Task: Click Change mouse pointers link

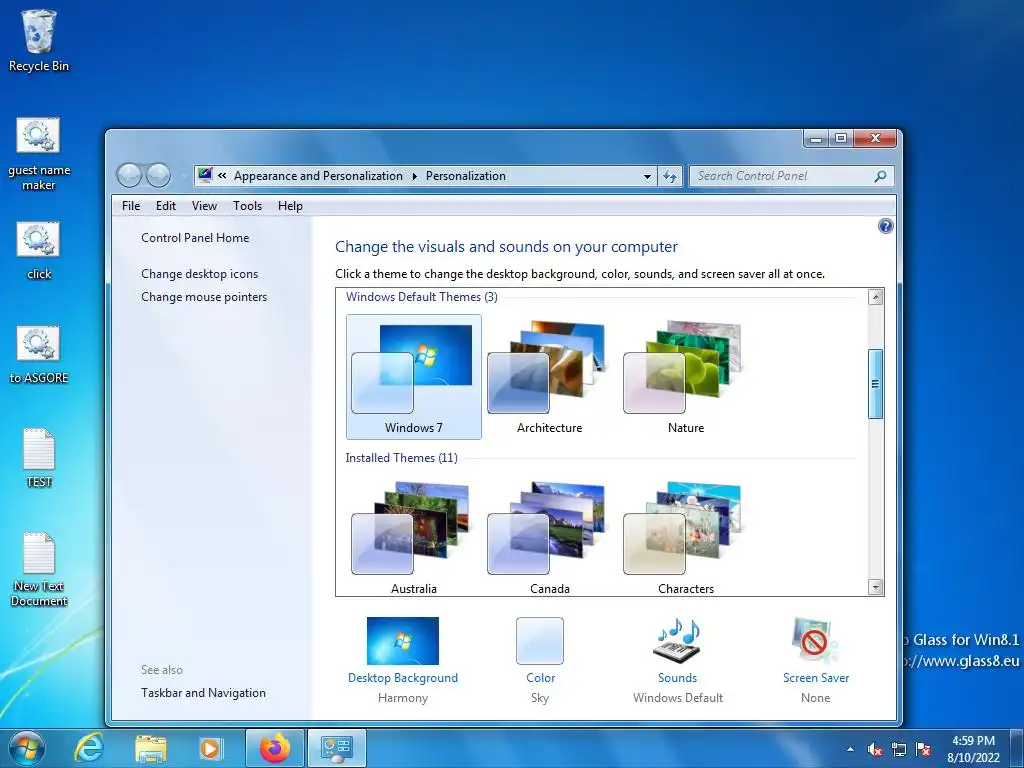Action: pos(204,296)
